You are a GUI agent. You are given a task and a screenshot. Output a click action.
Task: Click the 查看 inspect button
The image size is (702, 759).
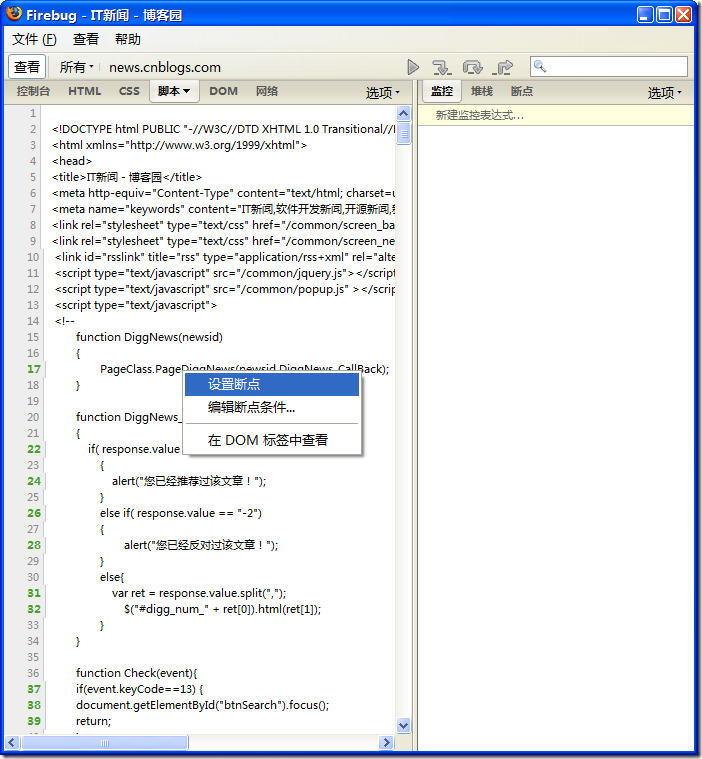click(x=27, y=67)
